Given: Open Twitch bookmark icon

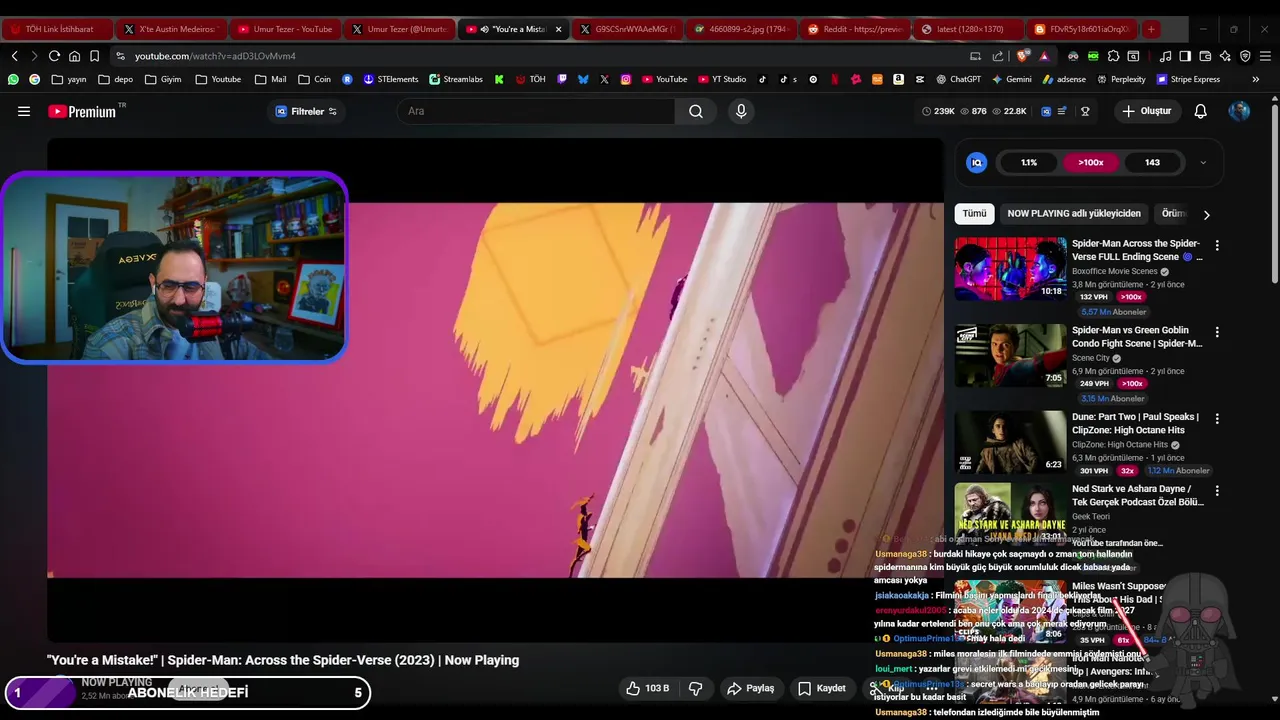Looking at the screenshot, I should (563, 79).
